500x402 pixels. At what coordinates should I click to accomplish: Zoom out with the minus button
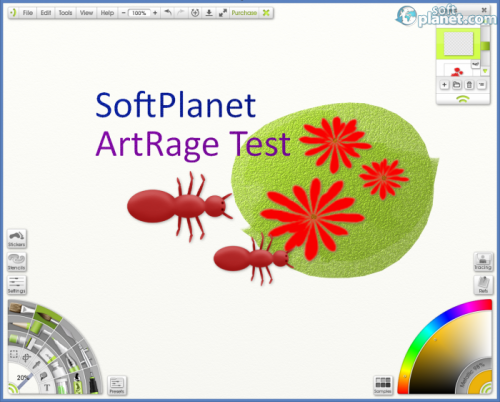pyautogui.click(x=123, y=13)
